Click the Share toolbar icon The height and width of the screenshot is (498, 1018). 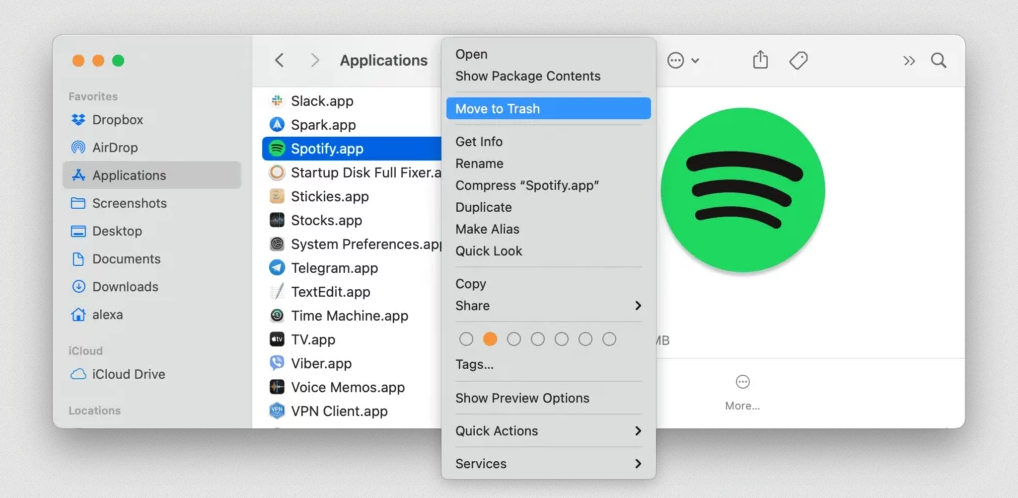pyautogui.click(x=760, y=60)
